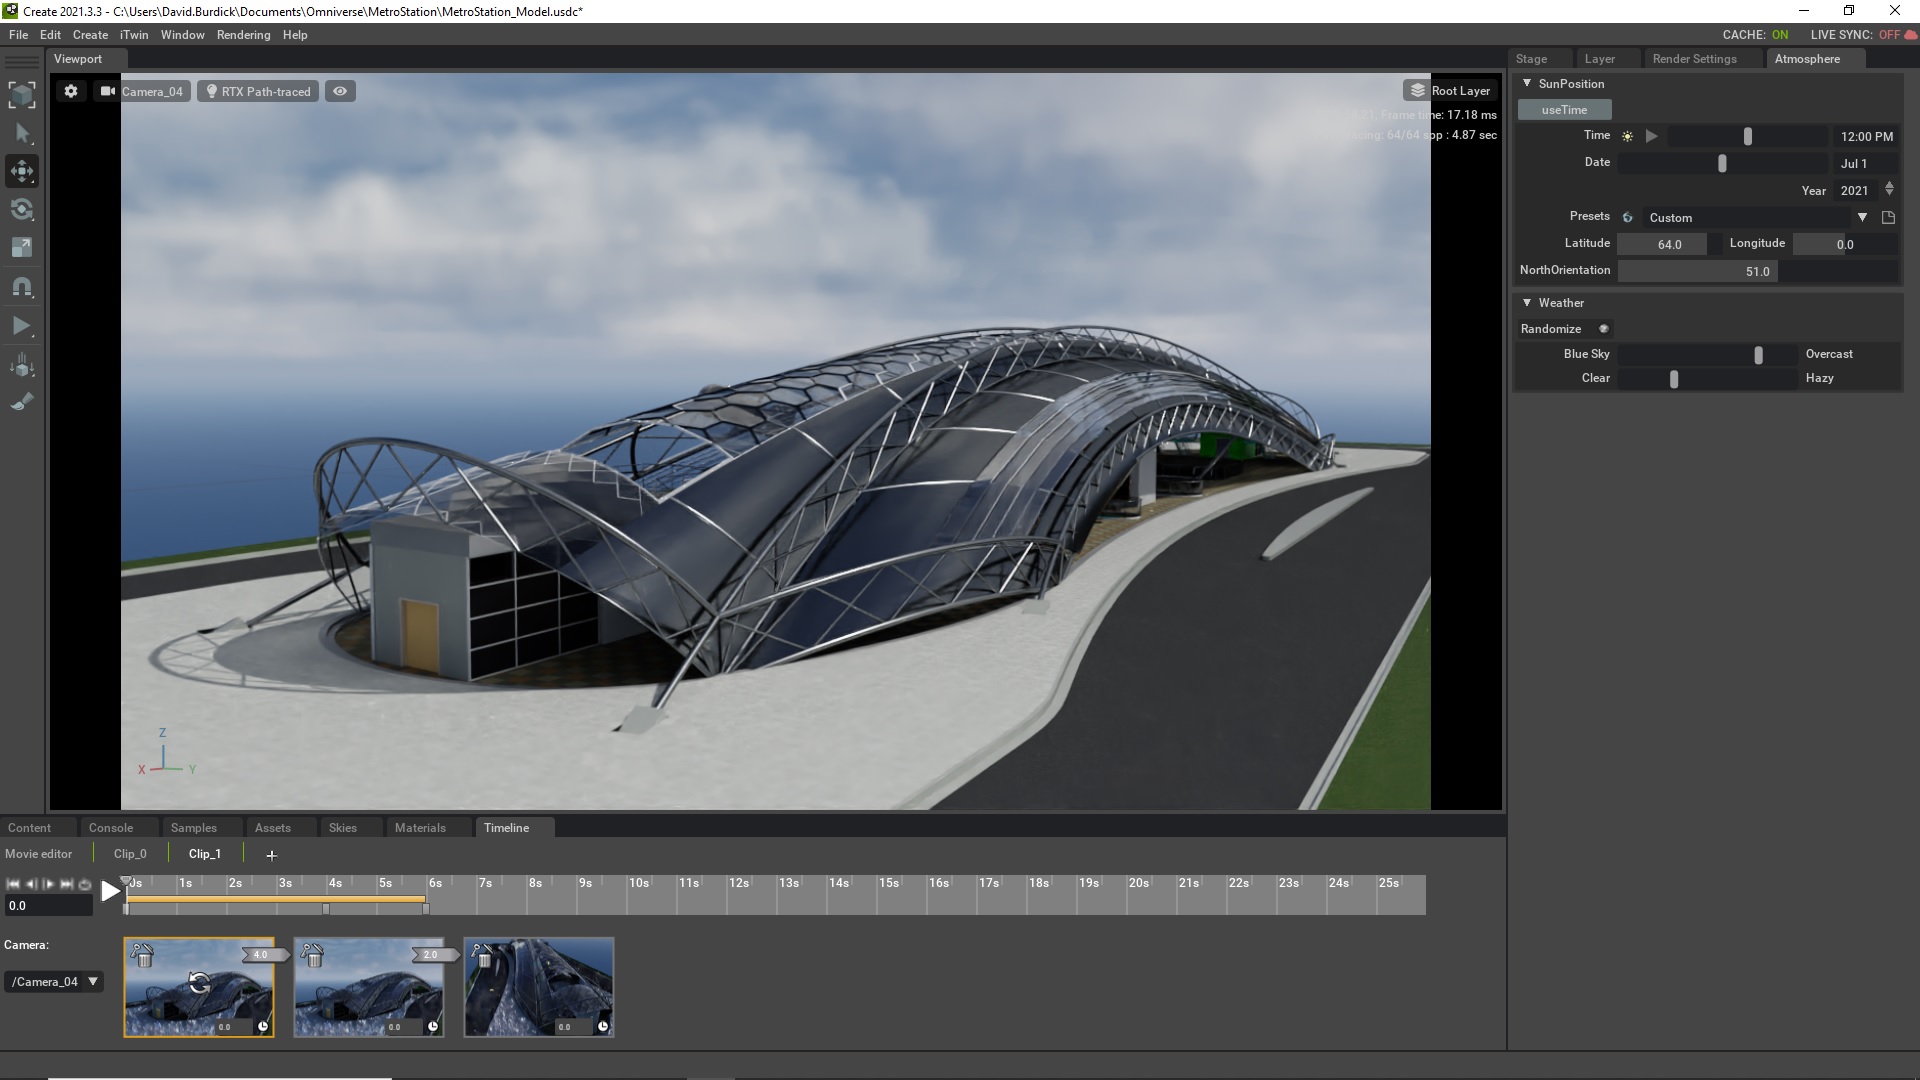Switch to the Clip_0 timeline clip
1920x1080 pixels.
tap(129, 853)
